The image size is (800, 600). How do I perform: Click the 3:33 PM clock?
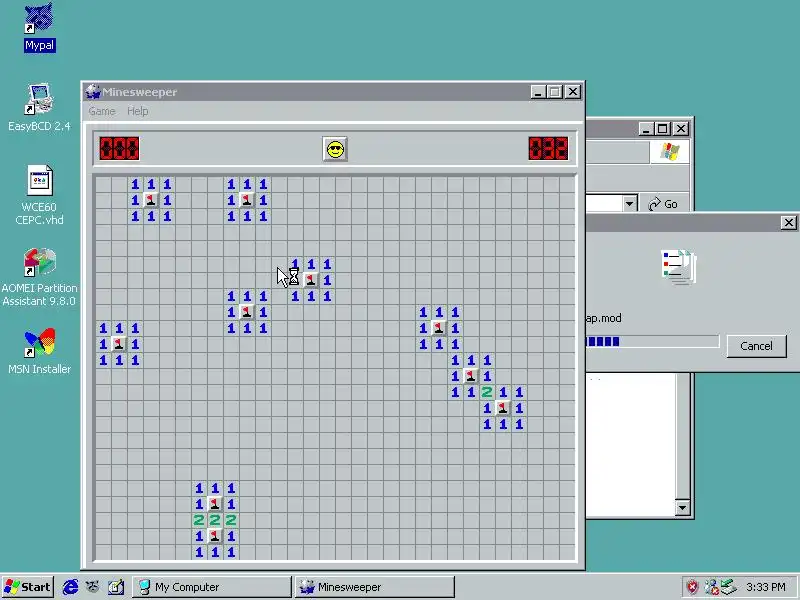[x=765, y=587]
